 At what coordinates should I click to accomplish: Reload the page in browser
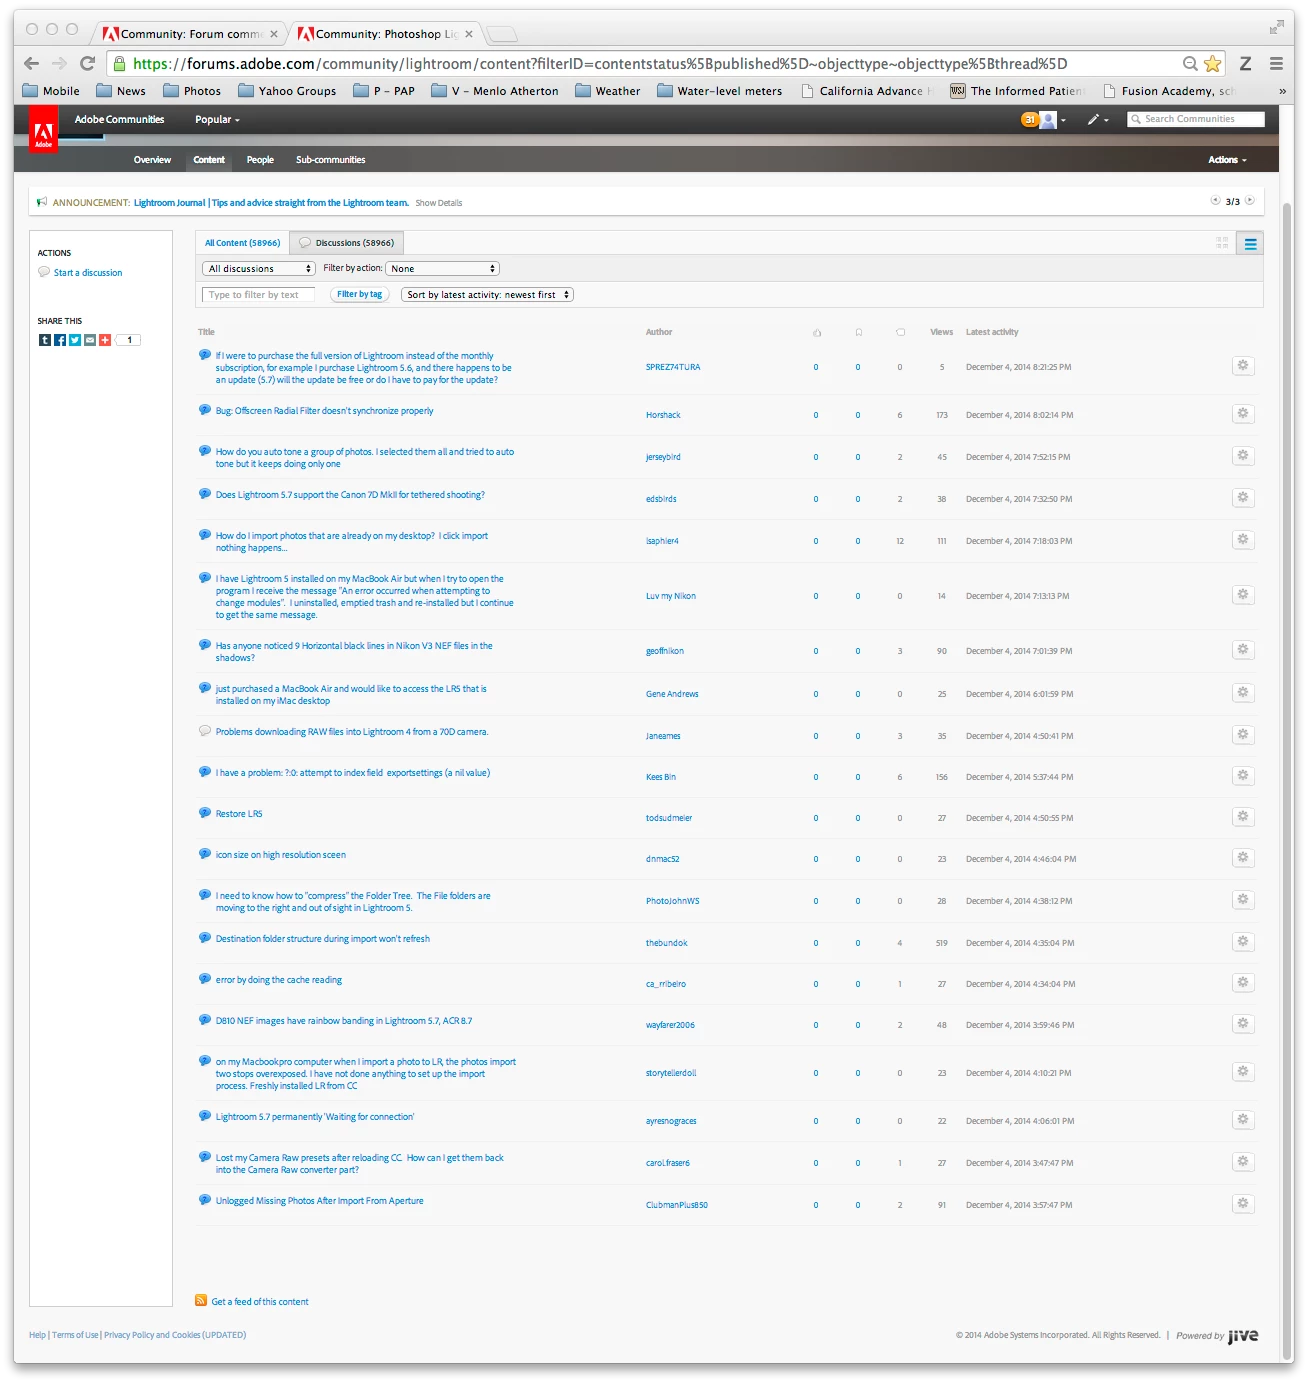pyautogui.click(x=87, y=63)
